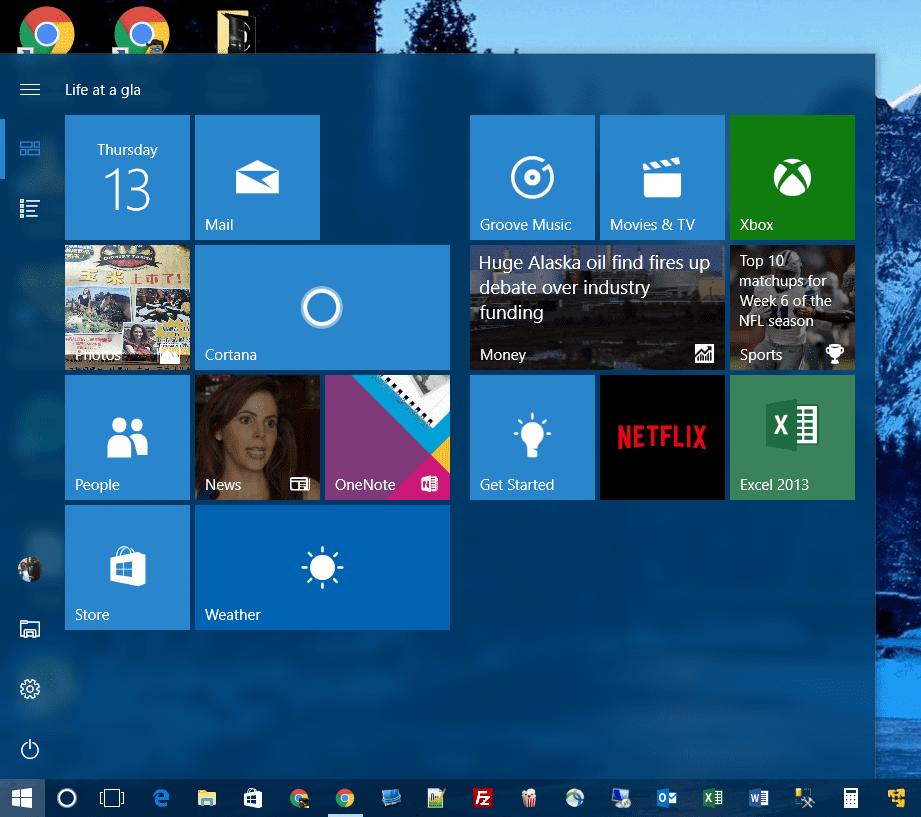
Task: Open the blue desktop app icon on taskbar
Action: tap(391, 798)
